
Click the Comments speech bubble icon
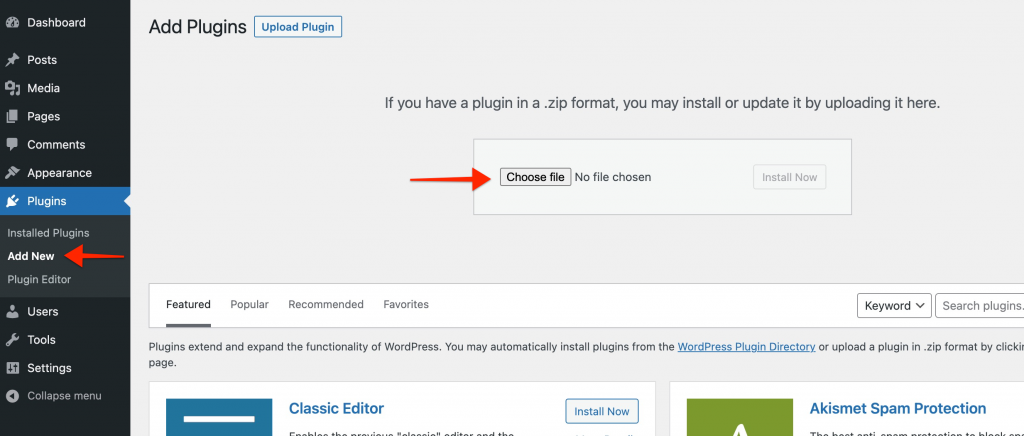click(13, 144)
